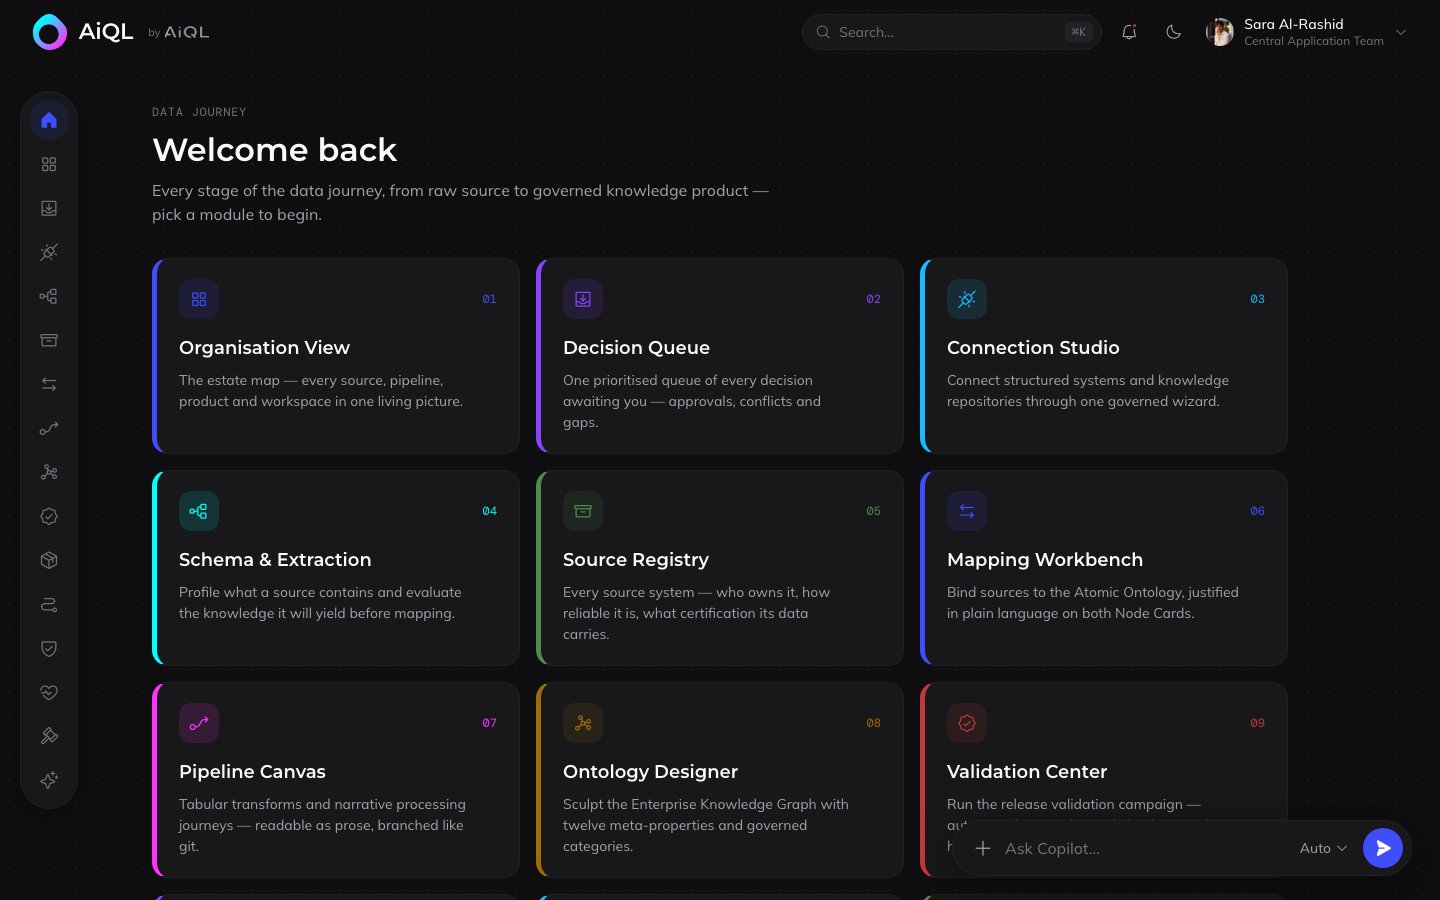Open the Decision Queue card
The height and width of the screenshot is (900, 1440).
pyautogui.click(x=720, y=356)
